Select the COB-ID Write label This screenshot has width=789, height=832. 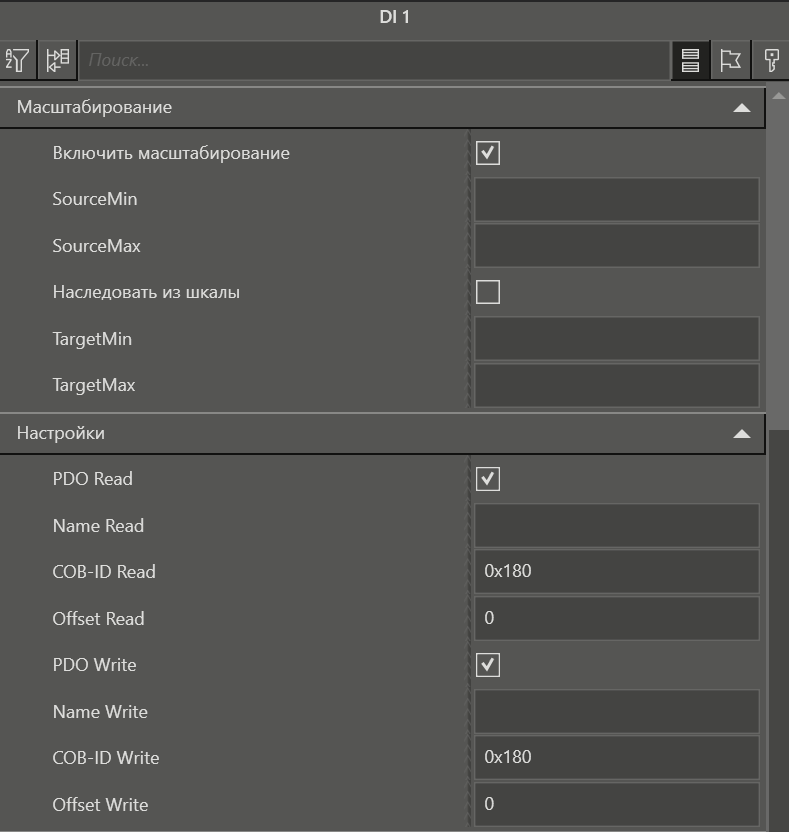point(106,758)
